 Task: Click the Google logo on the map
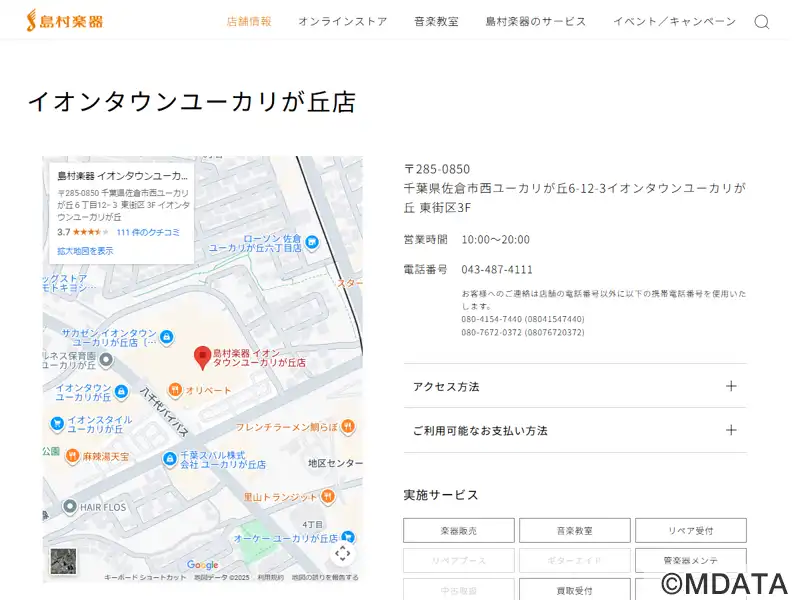[x=203, y=565]
